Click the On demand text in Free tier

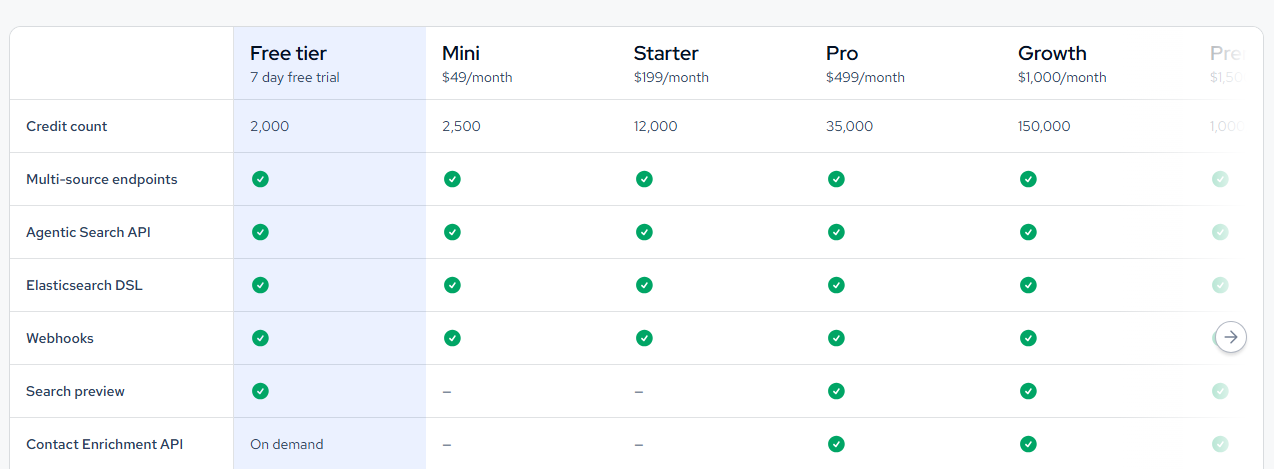pos(287,444)
